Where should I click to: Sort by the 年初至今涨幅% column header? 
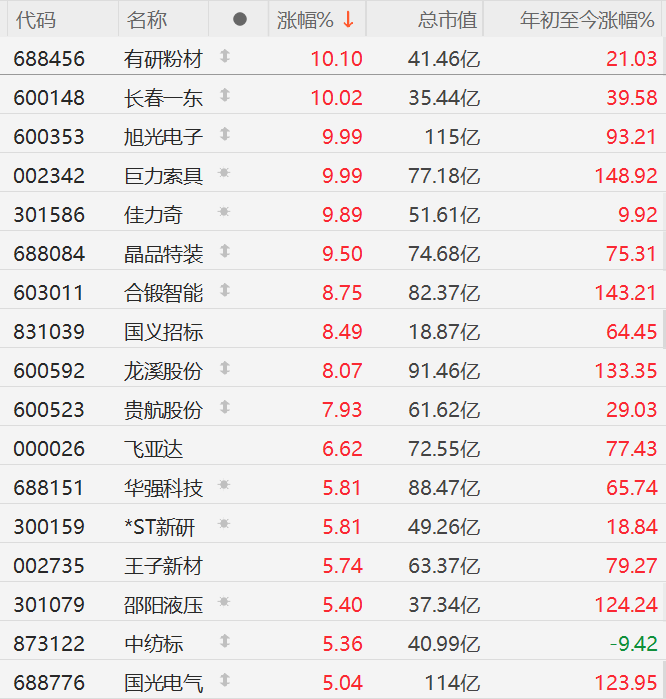587,20
